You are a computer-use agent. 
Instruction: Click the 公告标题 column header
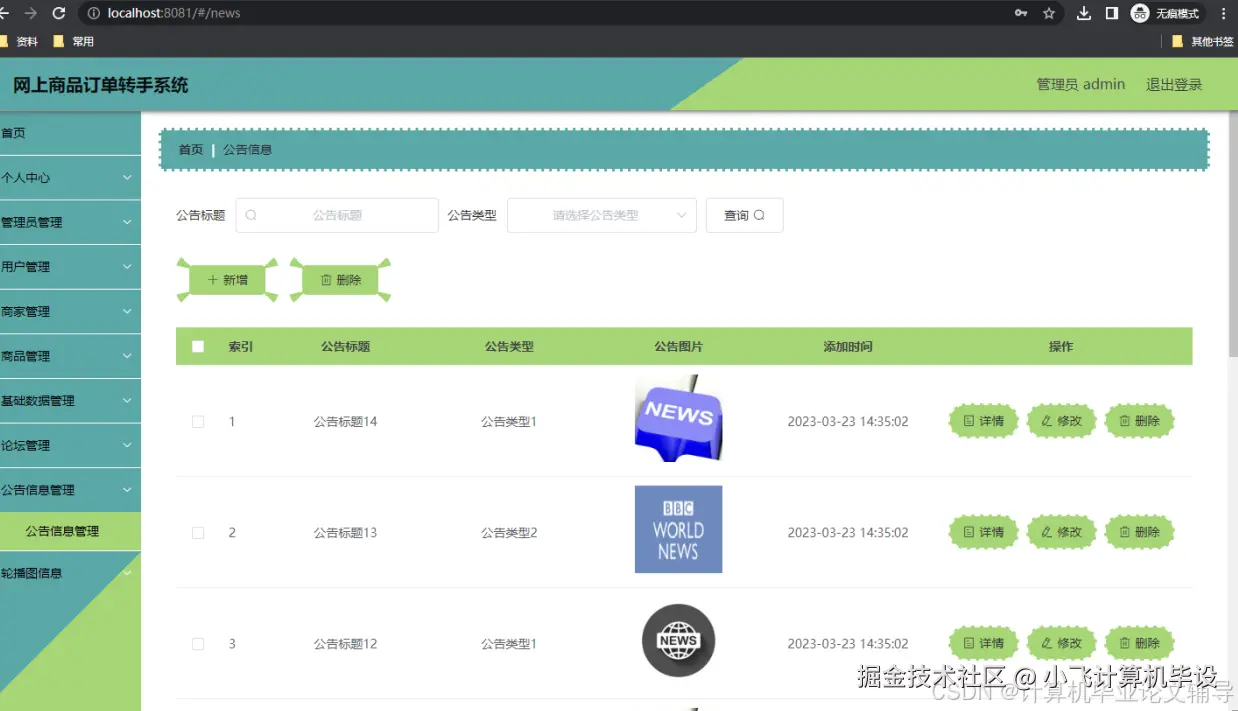point(345,346)
